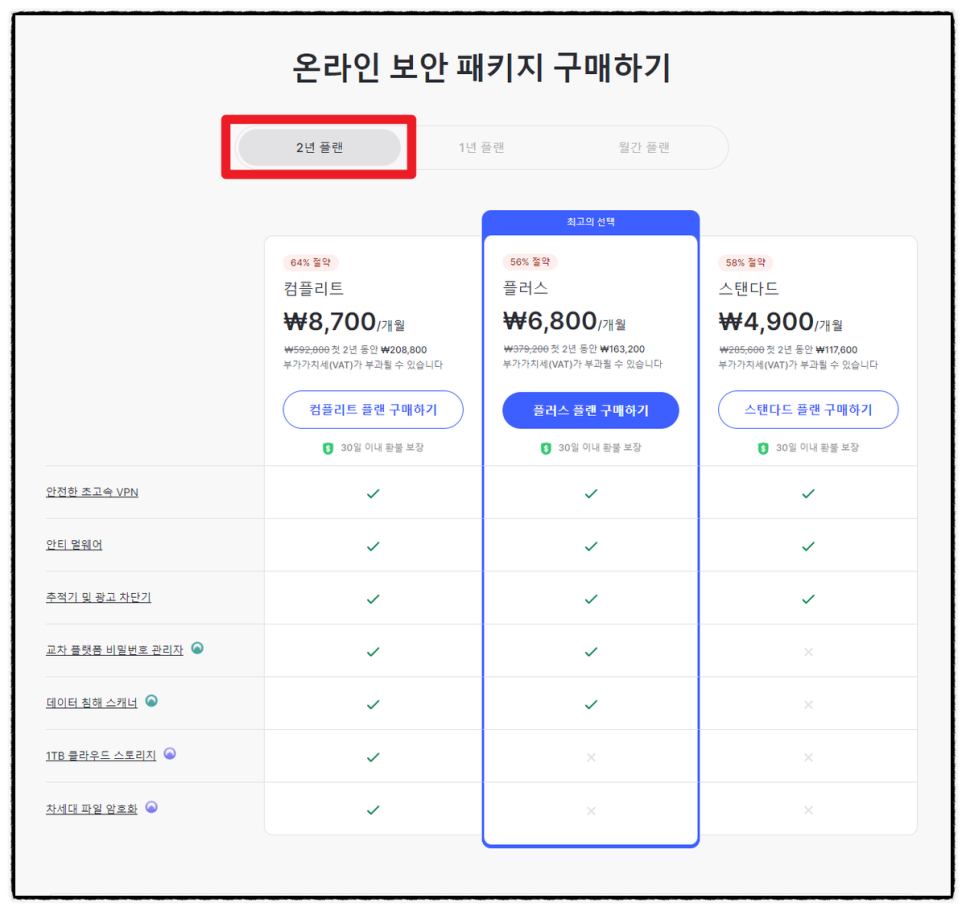Open the 안티 멀웨어 link
This screenshot has height=911, width=966.
point(74,545)
